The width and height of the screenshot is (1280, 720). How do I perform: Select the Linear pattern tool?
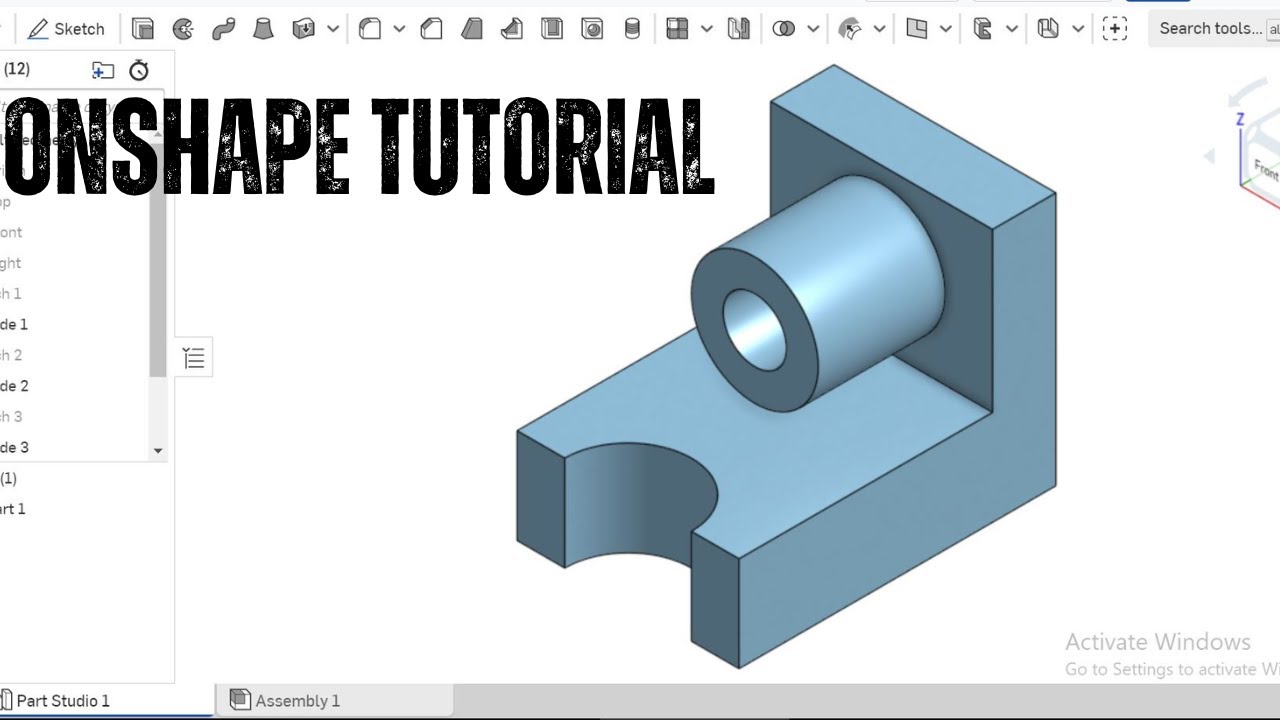coord(677,29)
